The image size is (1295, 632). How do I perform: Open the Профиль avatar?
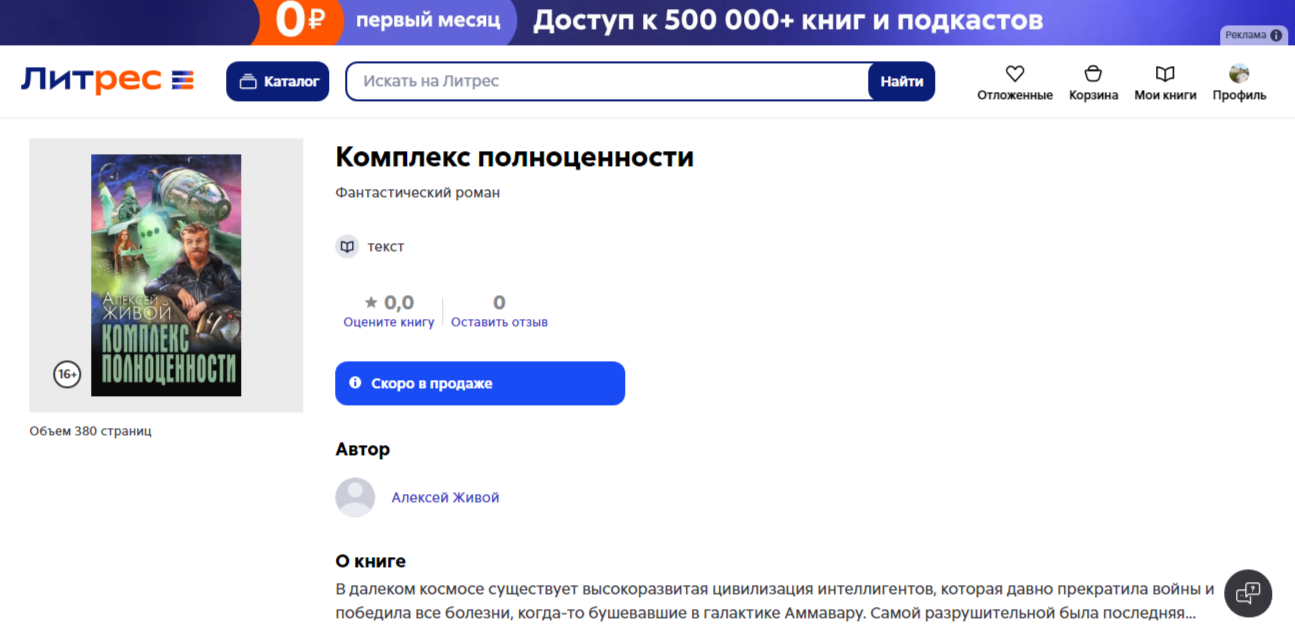point(1239,74)
